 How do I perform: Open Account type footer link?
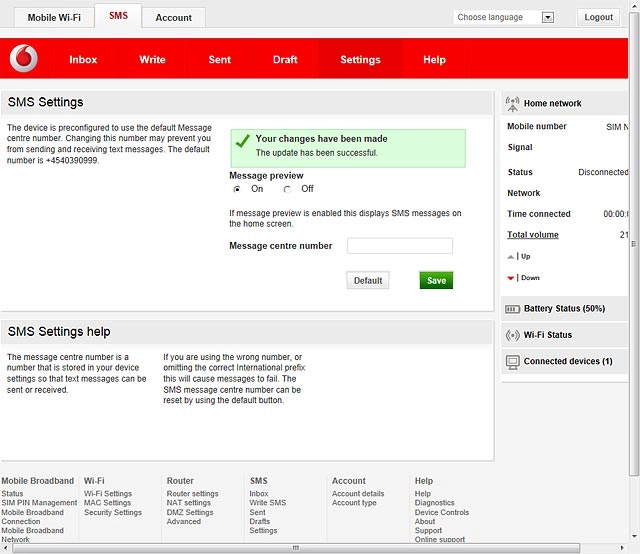[x=354, y=503]
